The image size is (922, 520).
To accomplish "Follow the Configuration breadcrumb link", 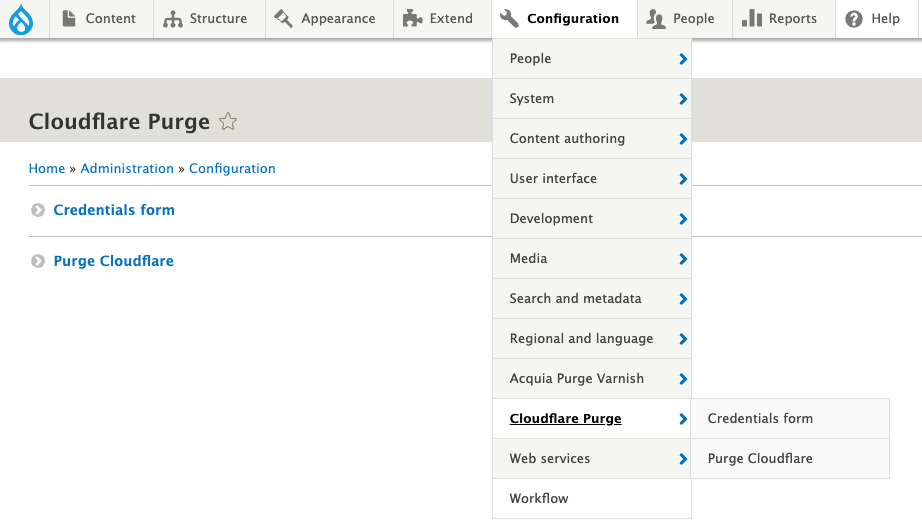I will tap(232, 169).
